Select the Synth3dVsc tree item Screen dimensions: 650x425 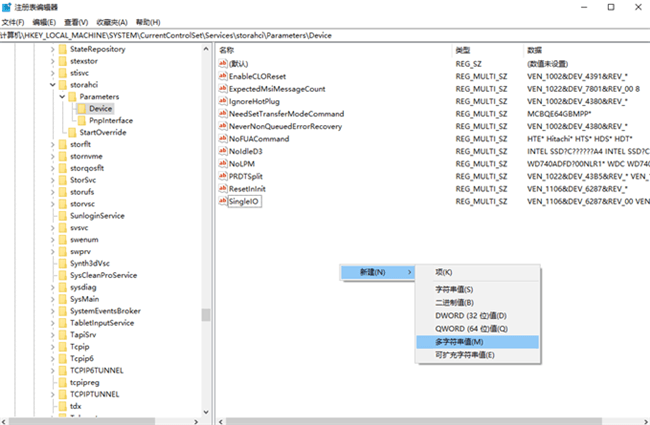[x=90, y=263]
